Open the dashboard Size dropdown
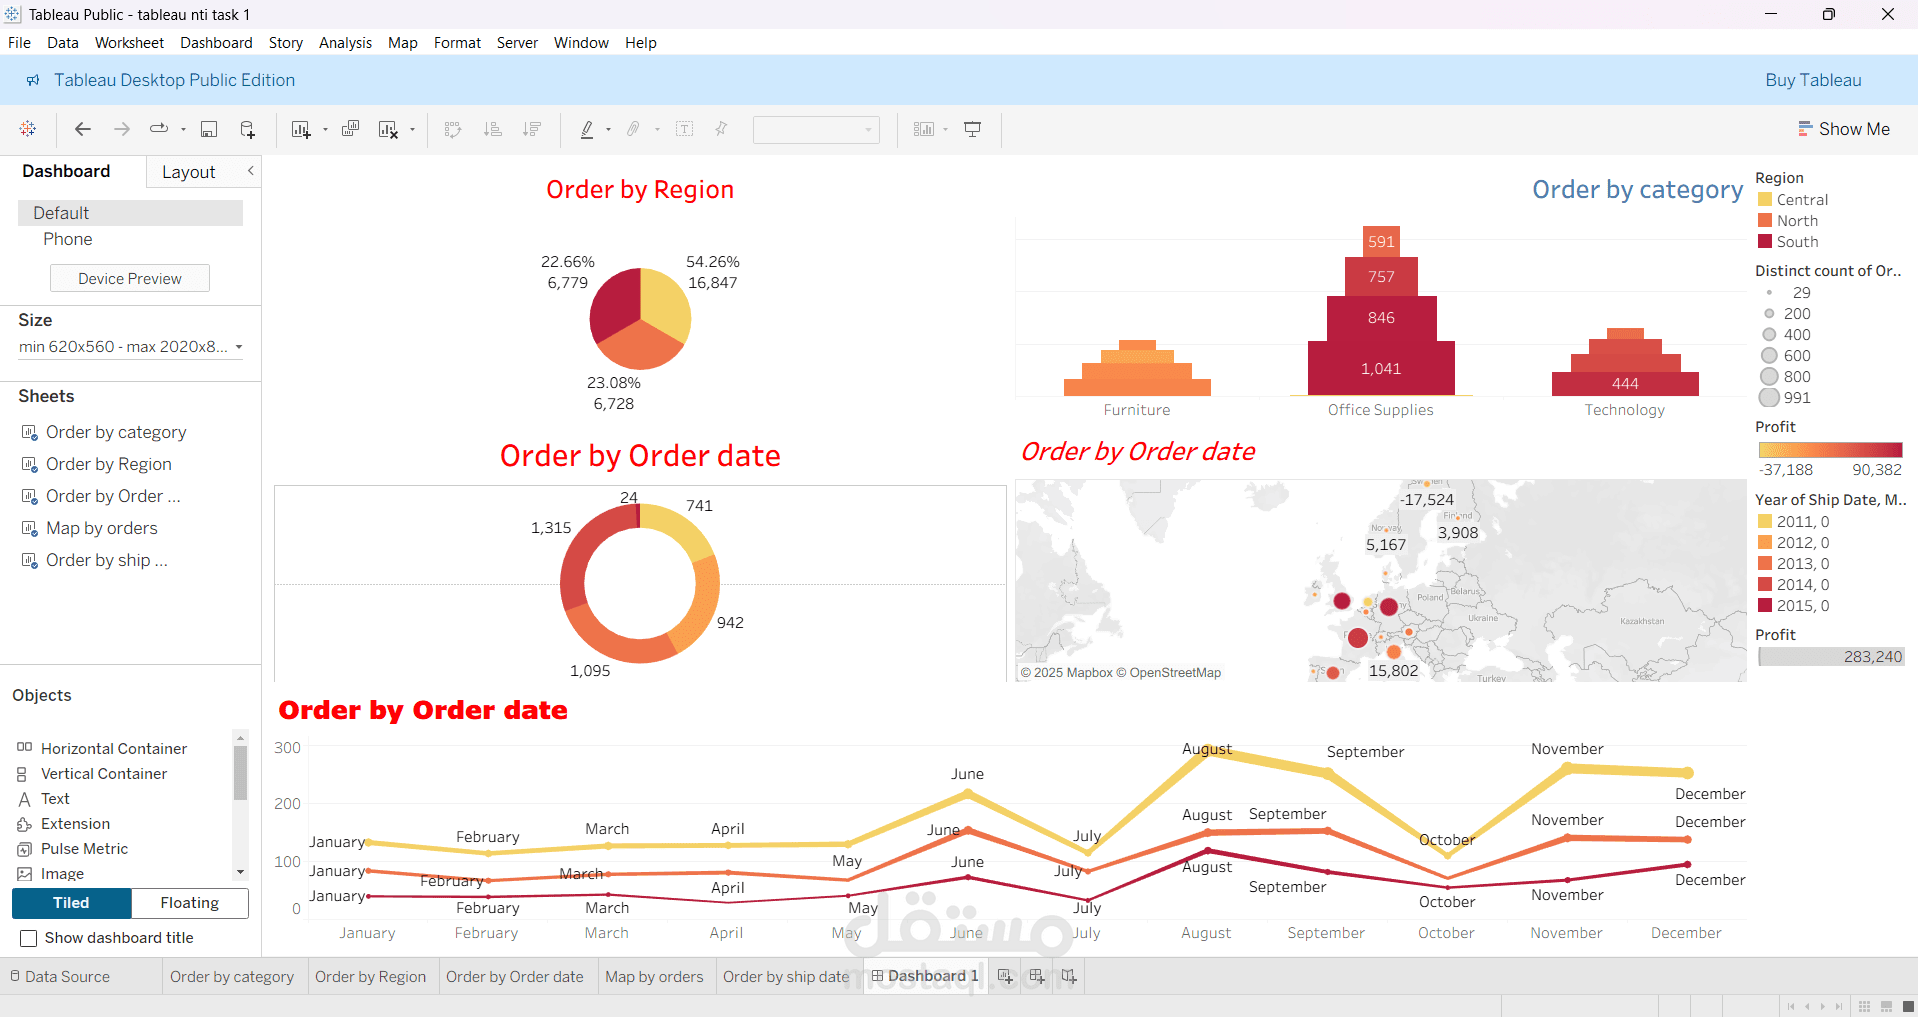This screenshot has height=1017, width=1918. pyautogui.click(x=239, y=347)
